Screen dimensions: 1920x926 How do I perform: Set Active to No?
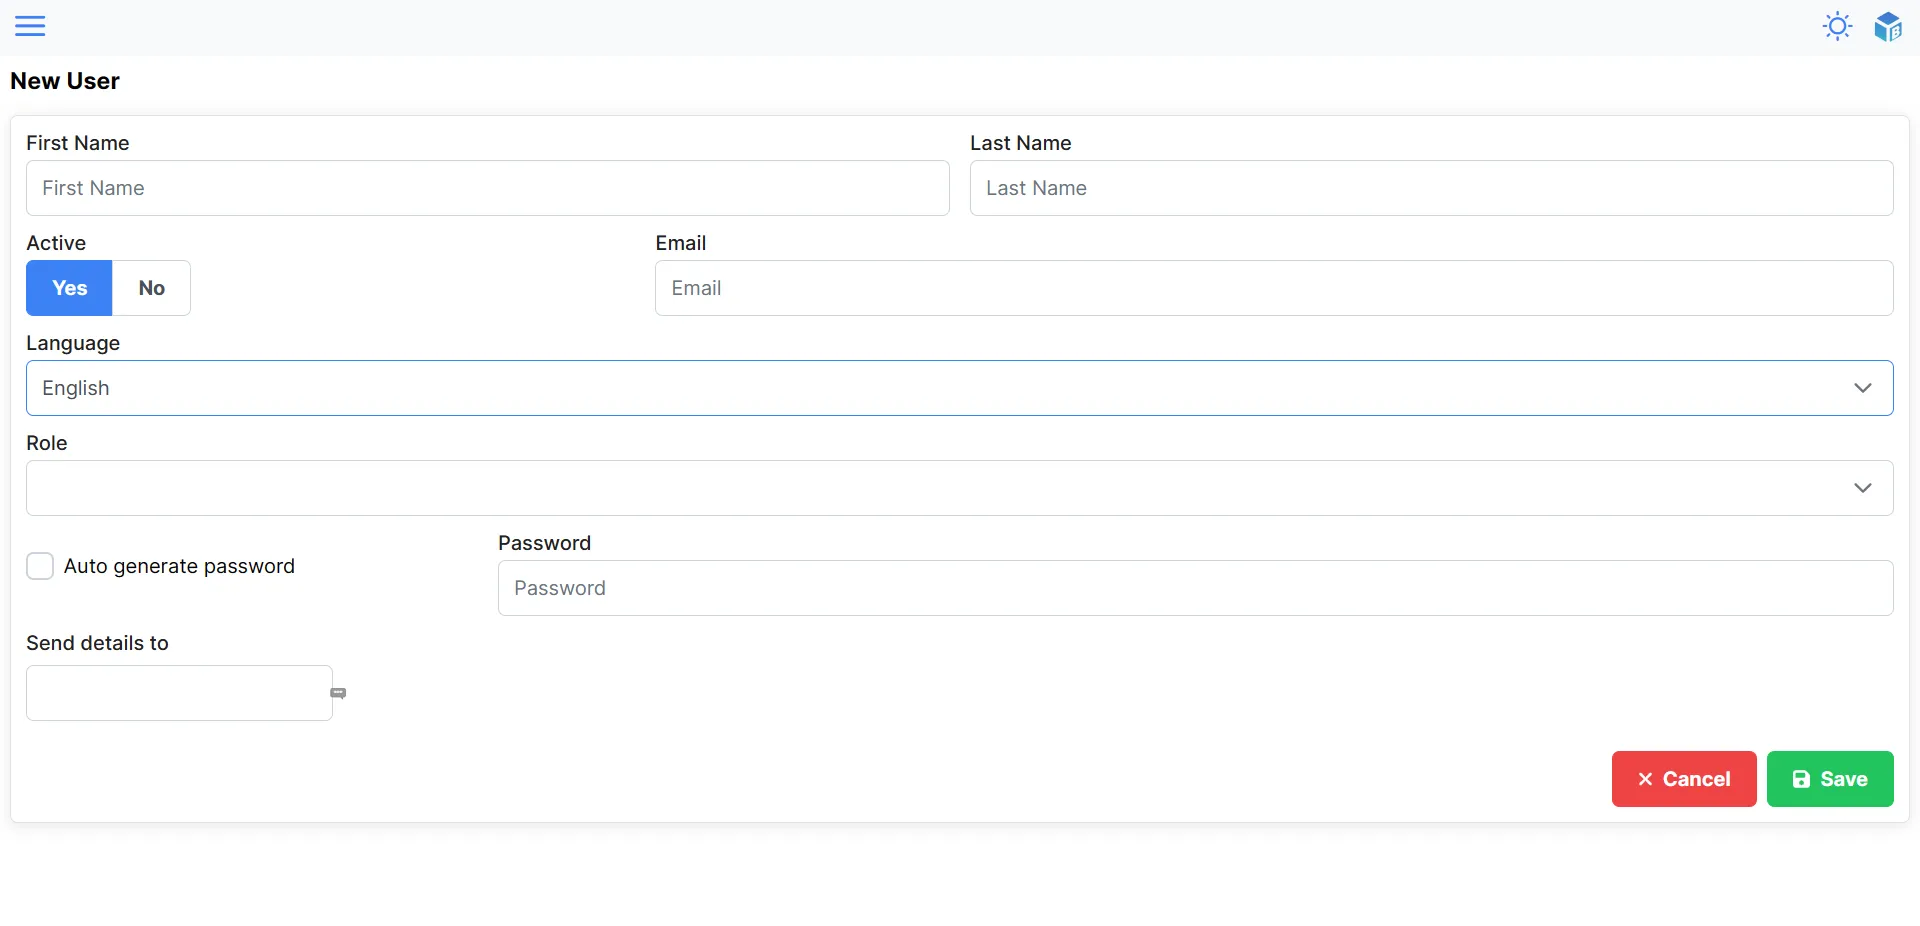pos(151,288)
